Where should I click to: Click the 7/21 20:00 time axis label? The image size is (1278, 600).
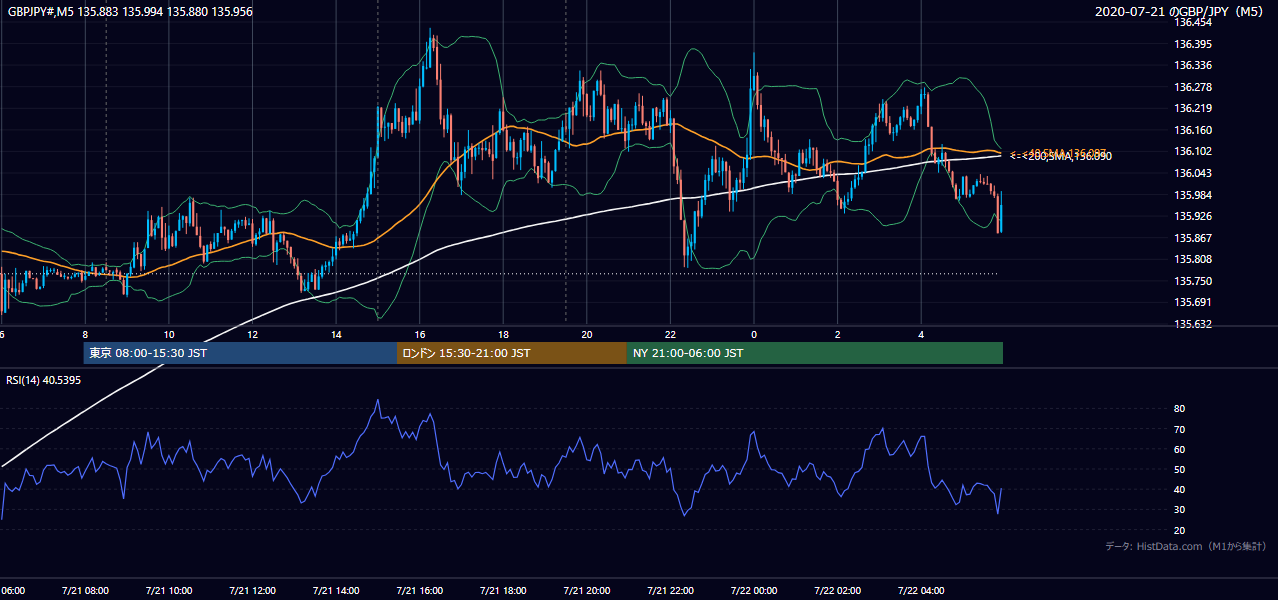click(587, 590)
